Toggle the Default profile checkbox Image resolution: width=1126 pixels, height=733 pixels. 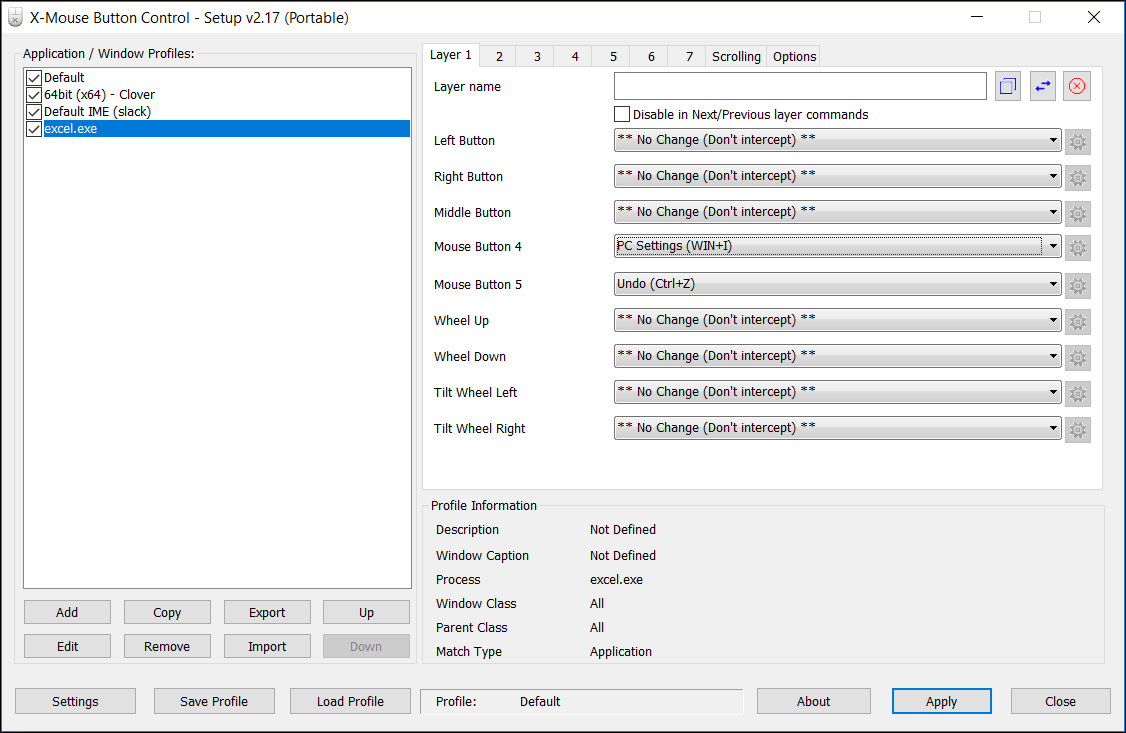[x=34, y=78]
